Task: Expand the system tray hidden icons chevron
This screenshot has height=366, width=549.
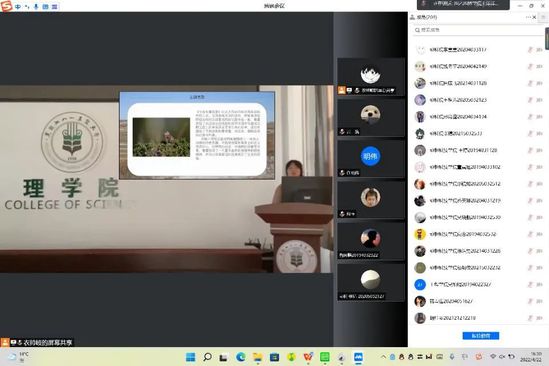Action: click(383, 357)
